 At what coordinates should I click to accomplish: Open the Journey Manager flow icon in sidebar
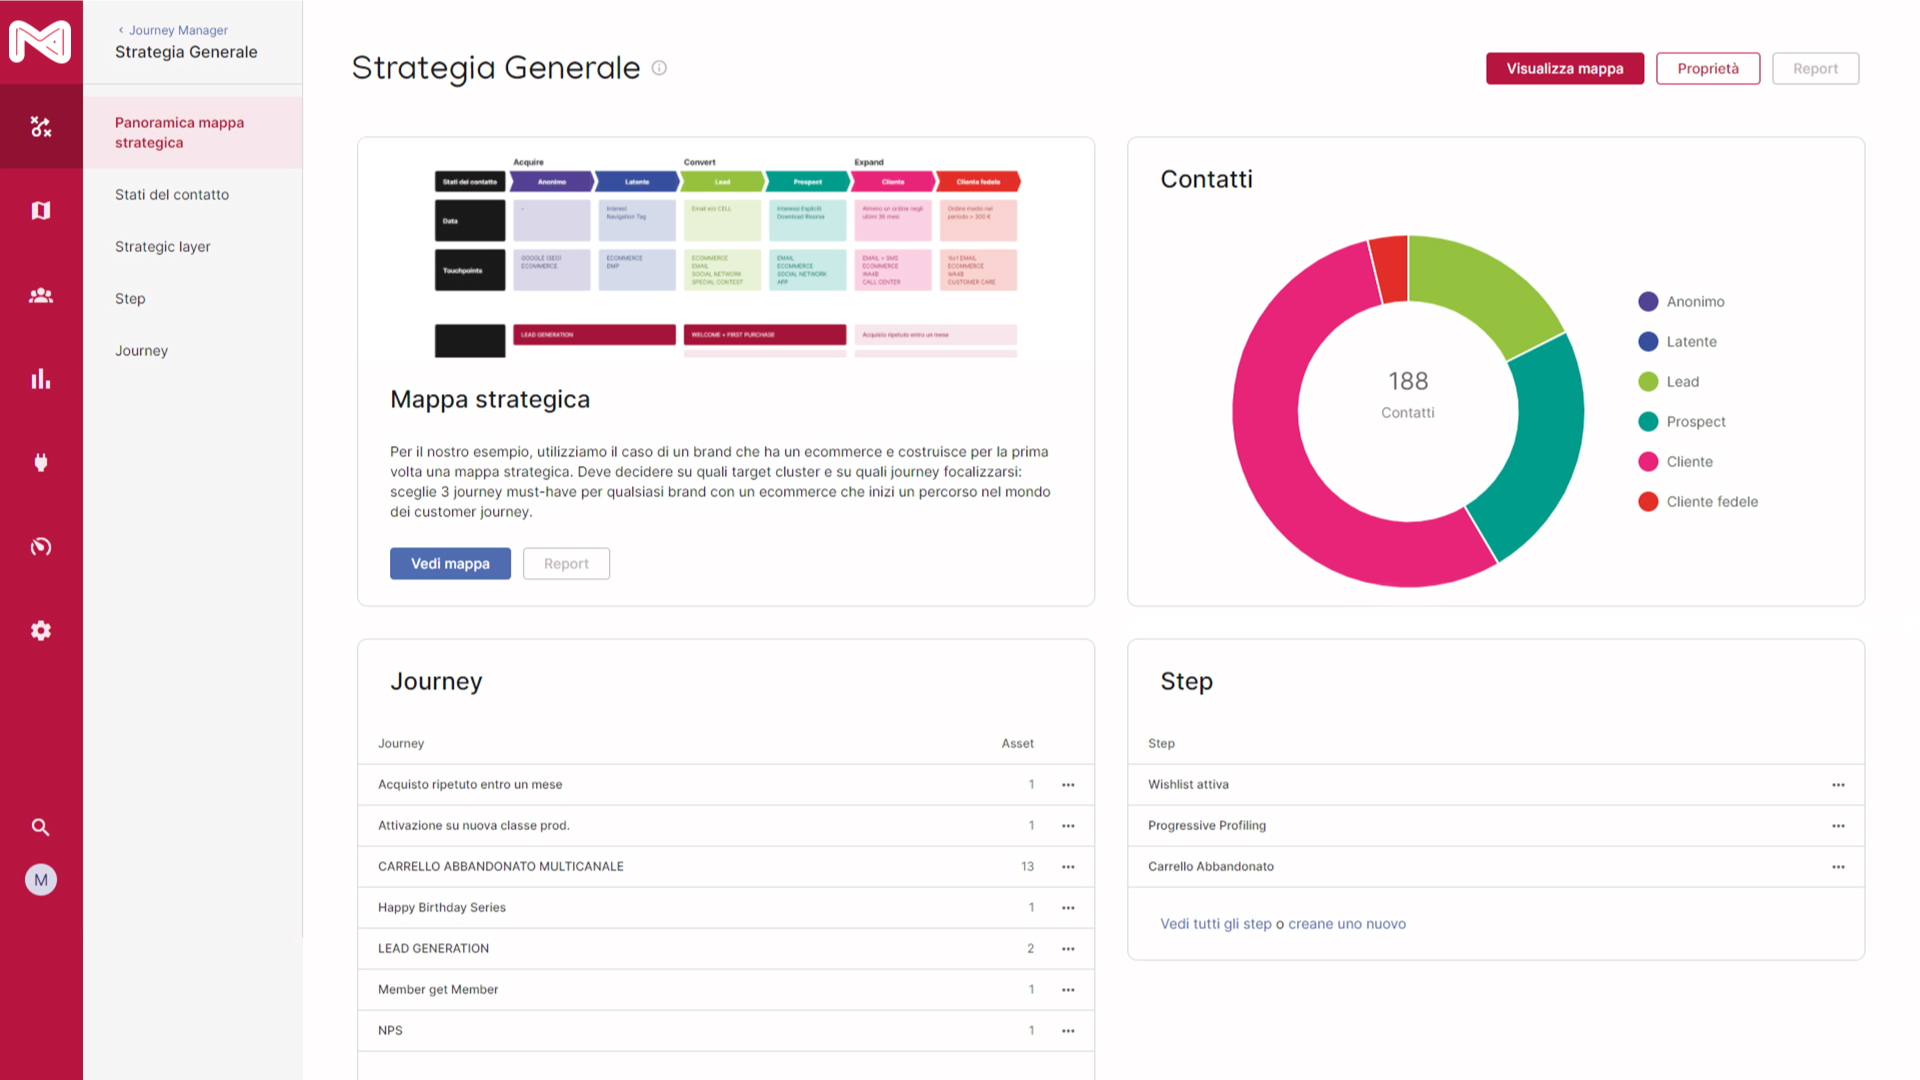pos(41,128)
